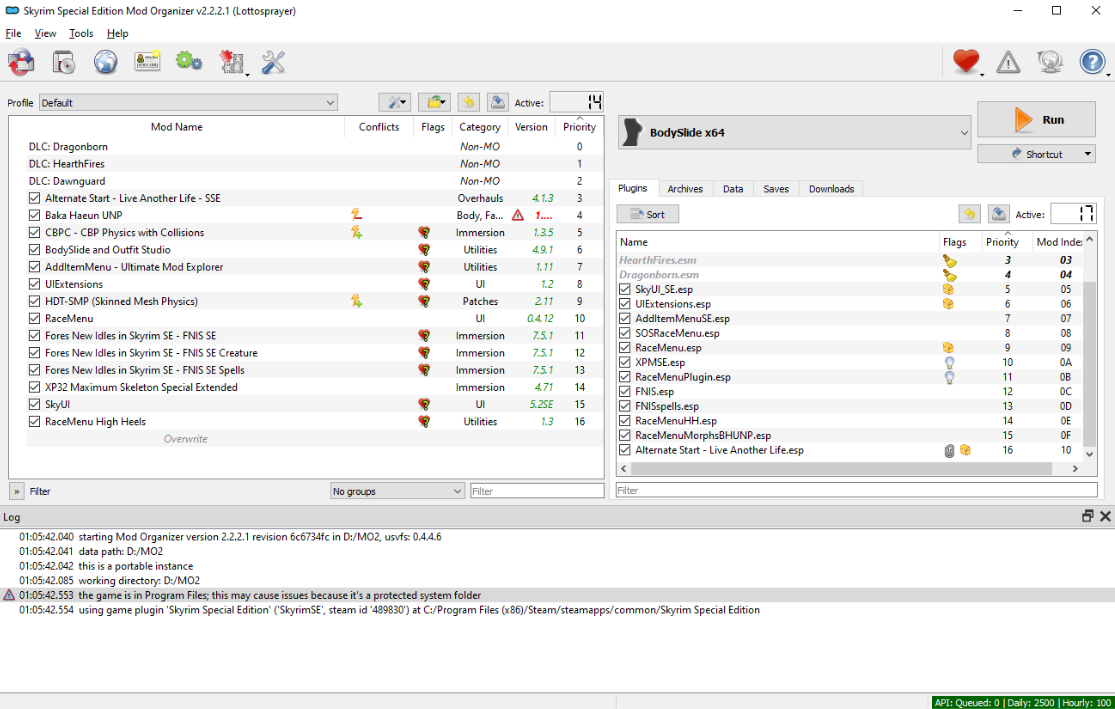
Task: Click the Install mod from archive icon
Action: 63,63
